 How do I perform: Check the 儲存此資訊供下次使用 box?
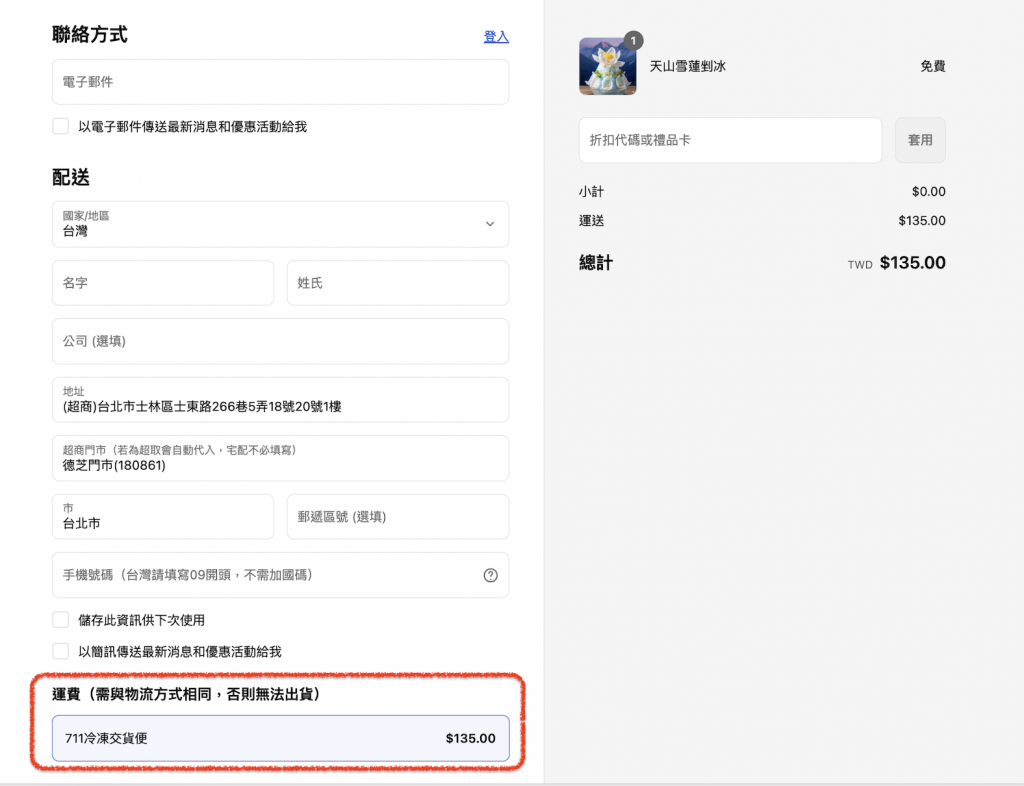click(61, 620)
